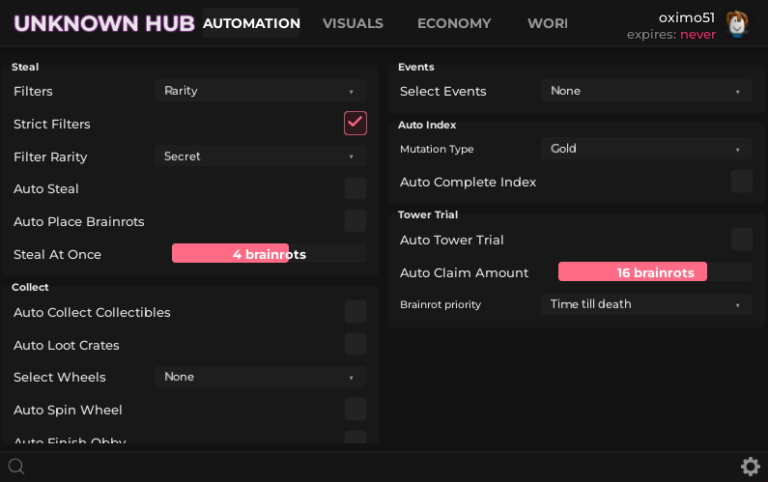This screenshot has width=768, height=482.
Task: Turn on Auto Spin Wheel
Action: click(x=355, y=409)
